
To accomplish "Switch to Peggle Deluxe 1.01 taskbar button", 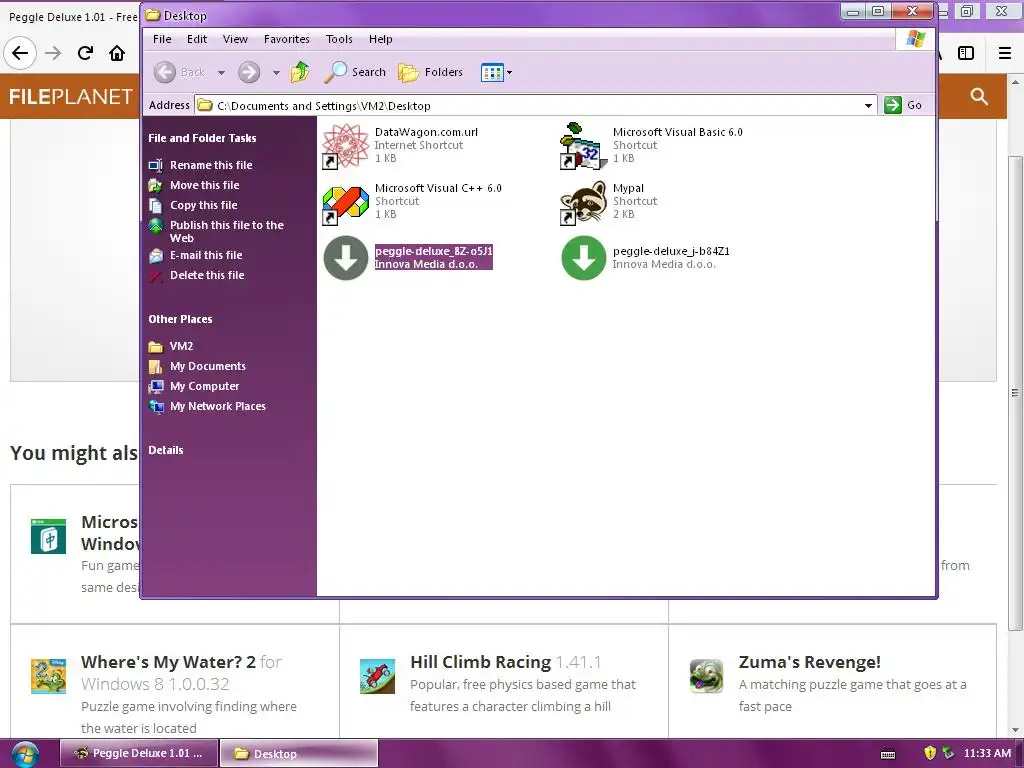I will point(138,754).
